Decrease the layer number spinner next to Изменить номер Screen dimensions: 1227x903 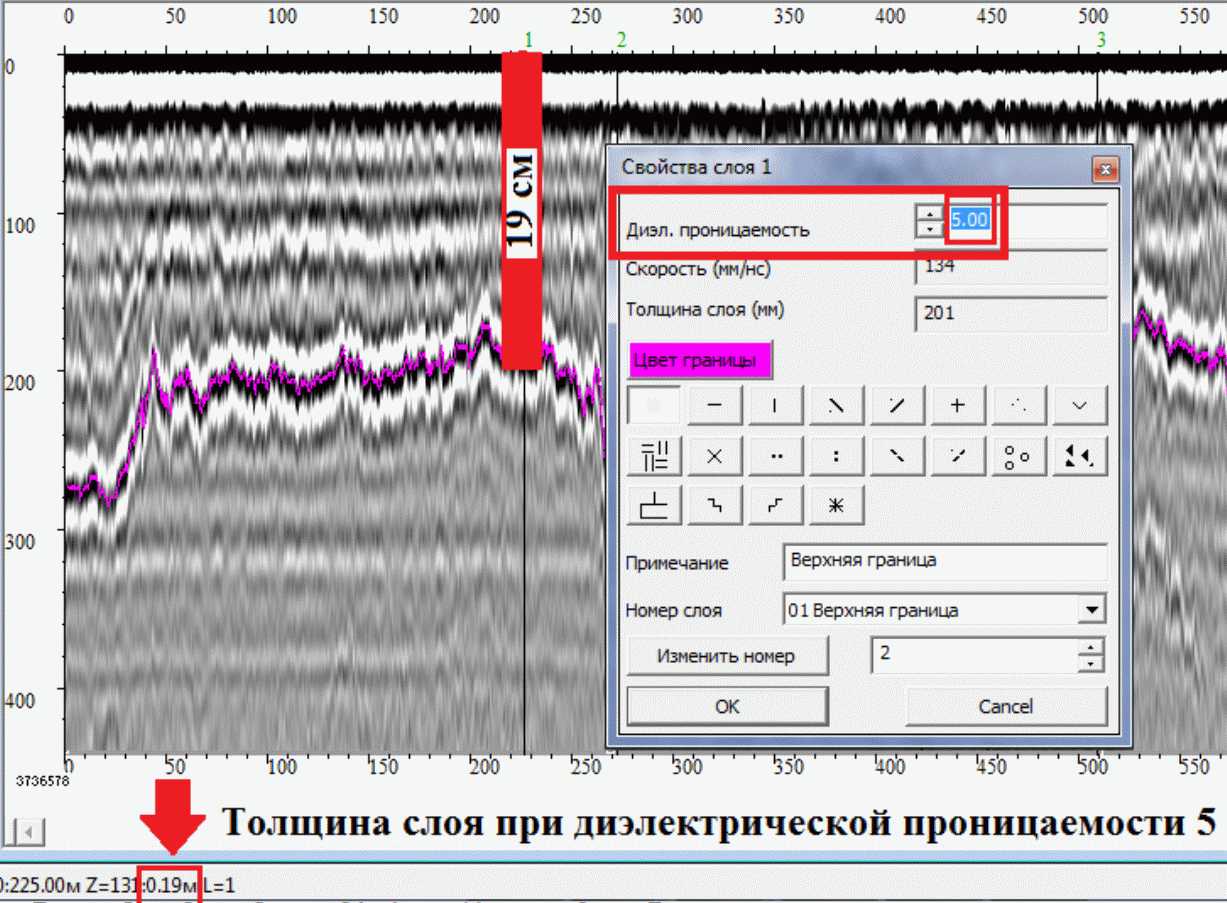[1092, 665]
